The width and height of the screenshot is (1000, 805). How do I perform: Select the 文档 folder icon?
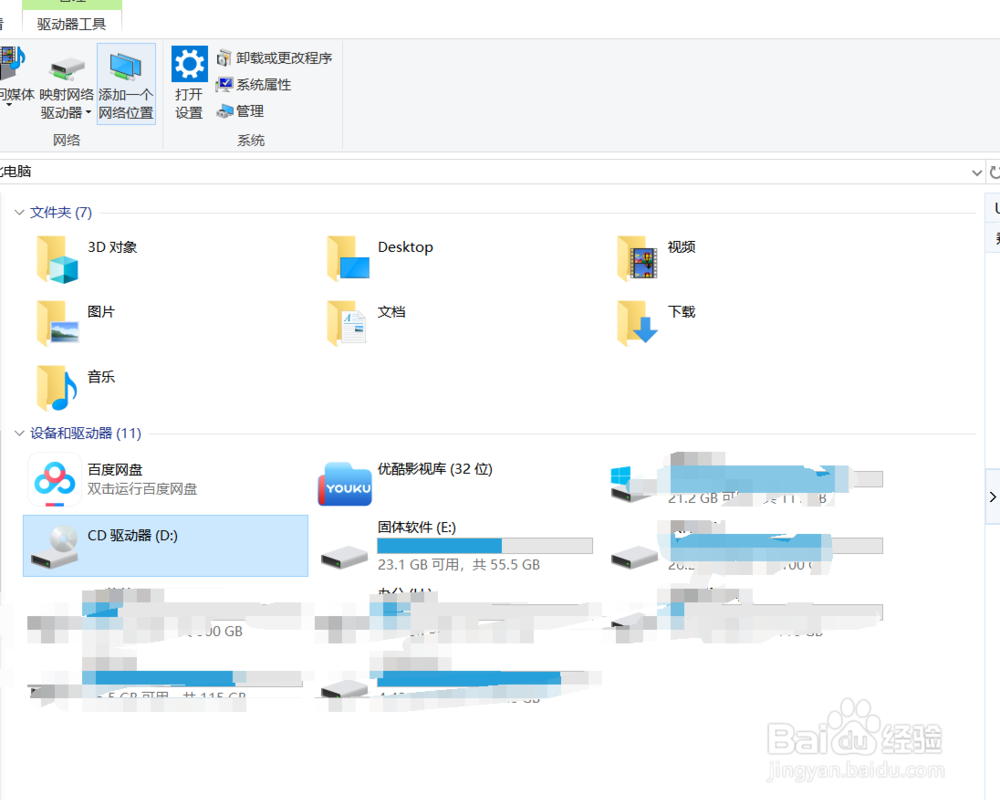346,323
